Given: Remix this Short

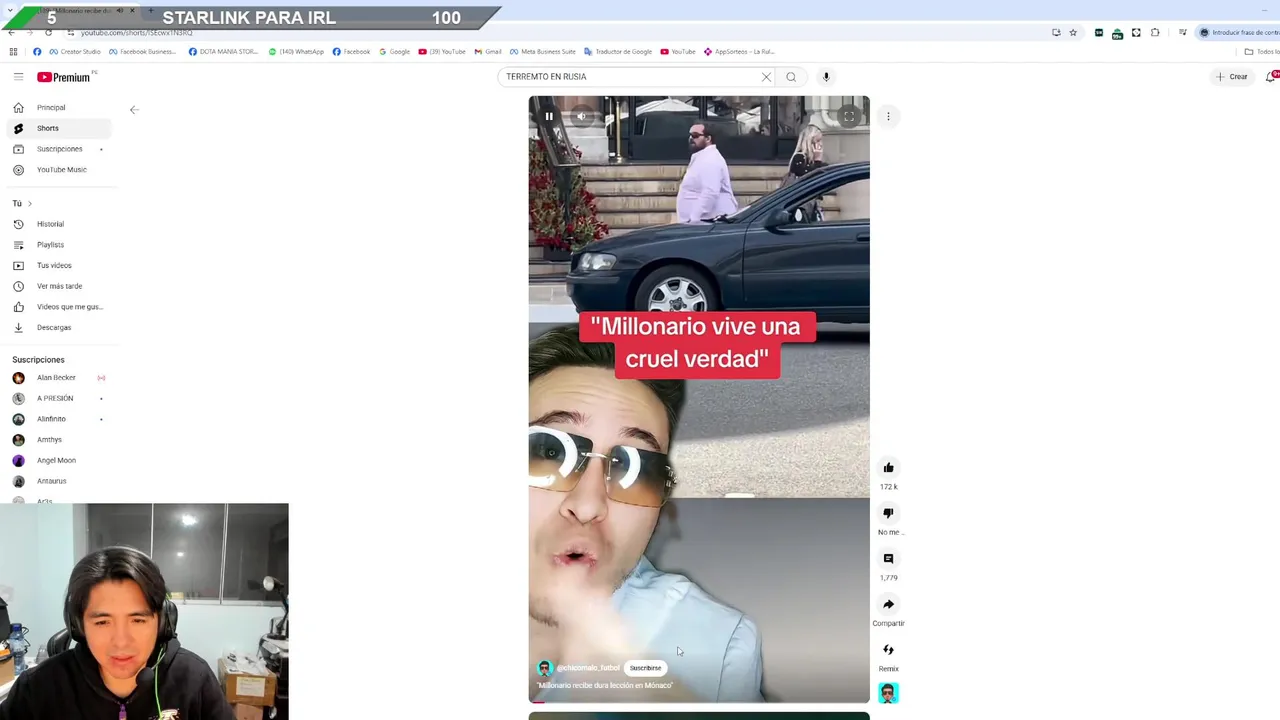Looking at the screenshot, I should coord(888,650).
